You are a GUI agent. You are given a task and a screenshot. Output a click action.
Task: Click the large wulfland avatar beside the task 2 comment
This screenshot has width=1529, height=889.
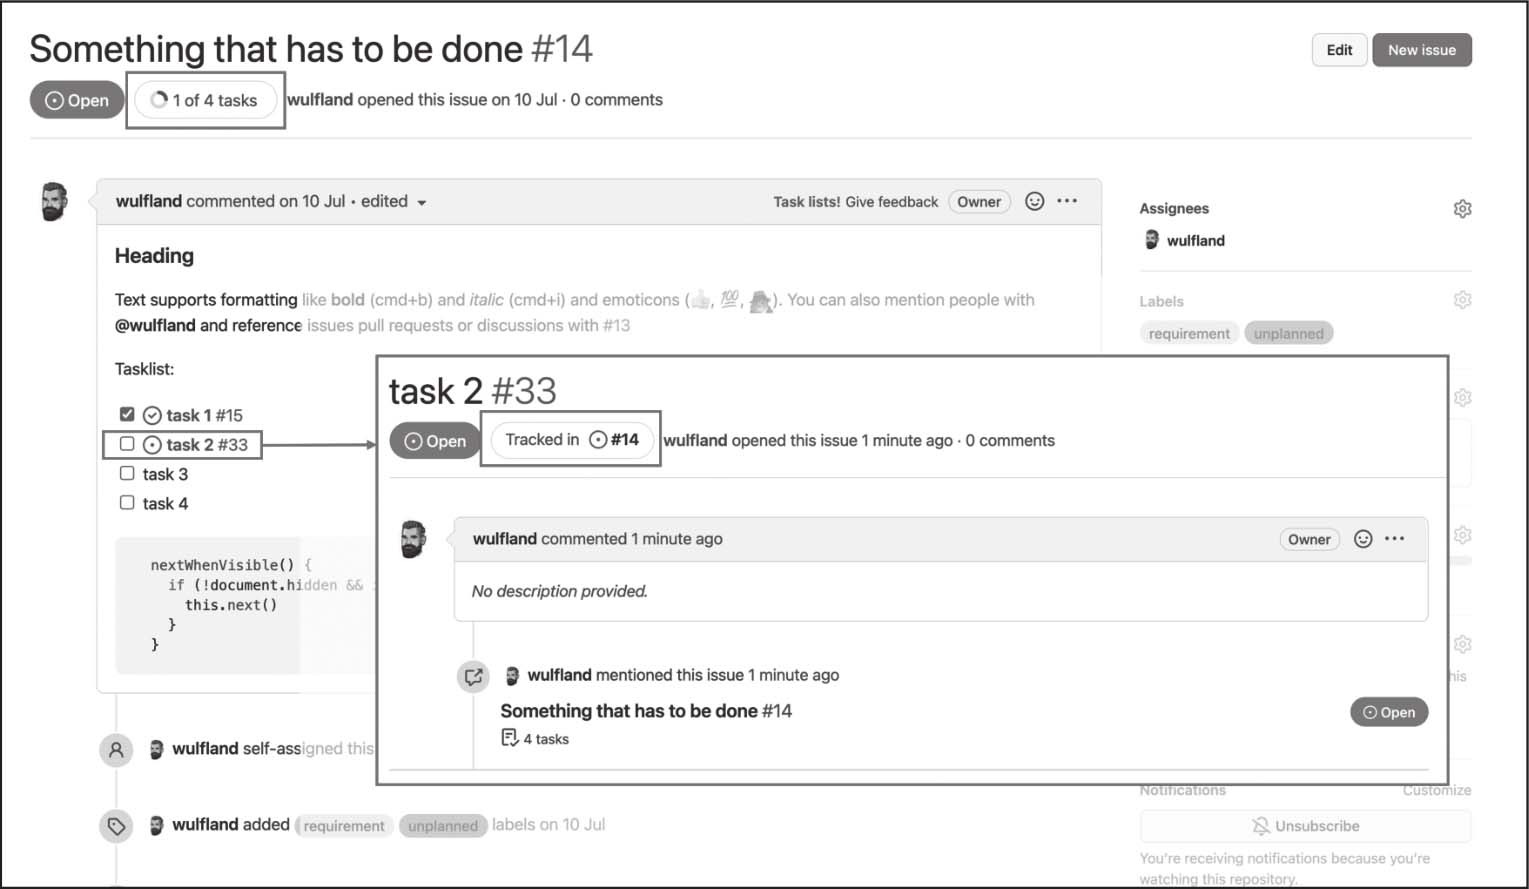[x=413, y=540]
